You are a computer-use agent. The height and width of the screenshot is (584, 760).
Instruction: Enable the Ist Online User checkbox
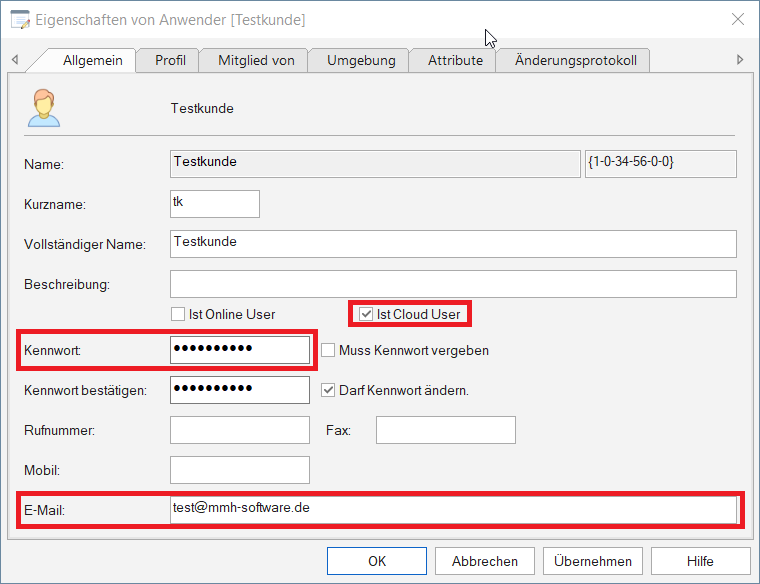click(179, 314)
